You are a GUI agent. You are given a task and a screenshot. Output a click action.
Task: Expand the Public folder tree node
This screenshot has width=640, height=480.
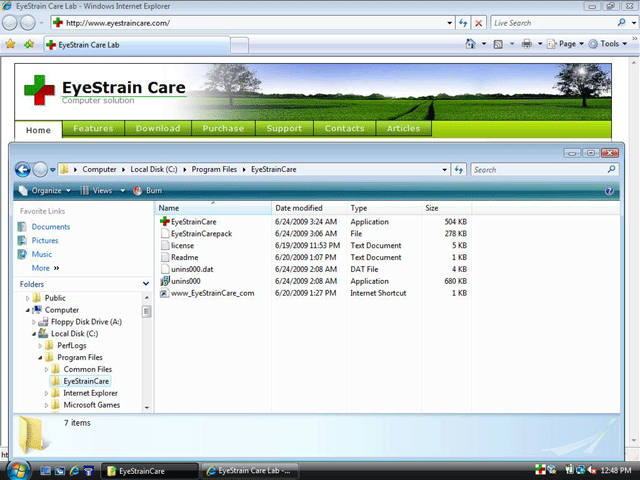pos(28,298)
